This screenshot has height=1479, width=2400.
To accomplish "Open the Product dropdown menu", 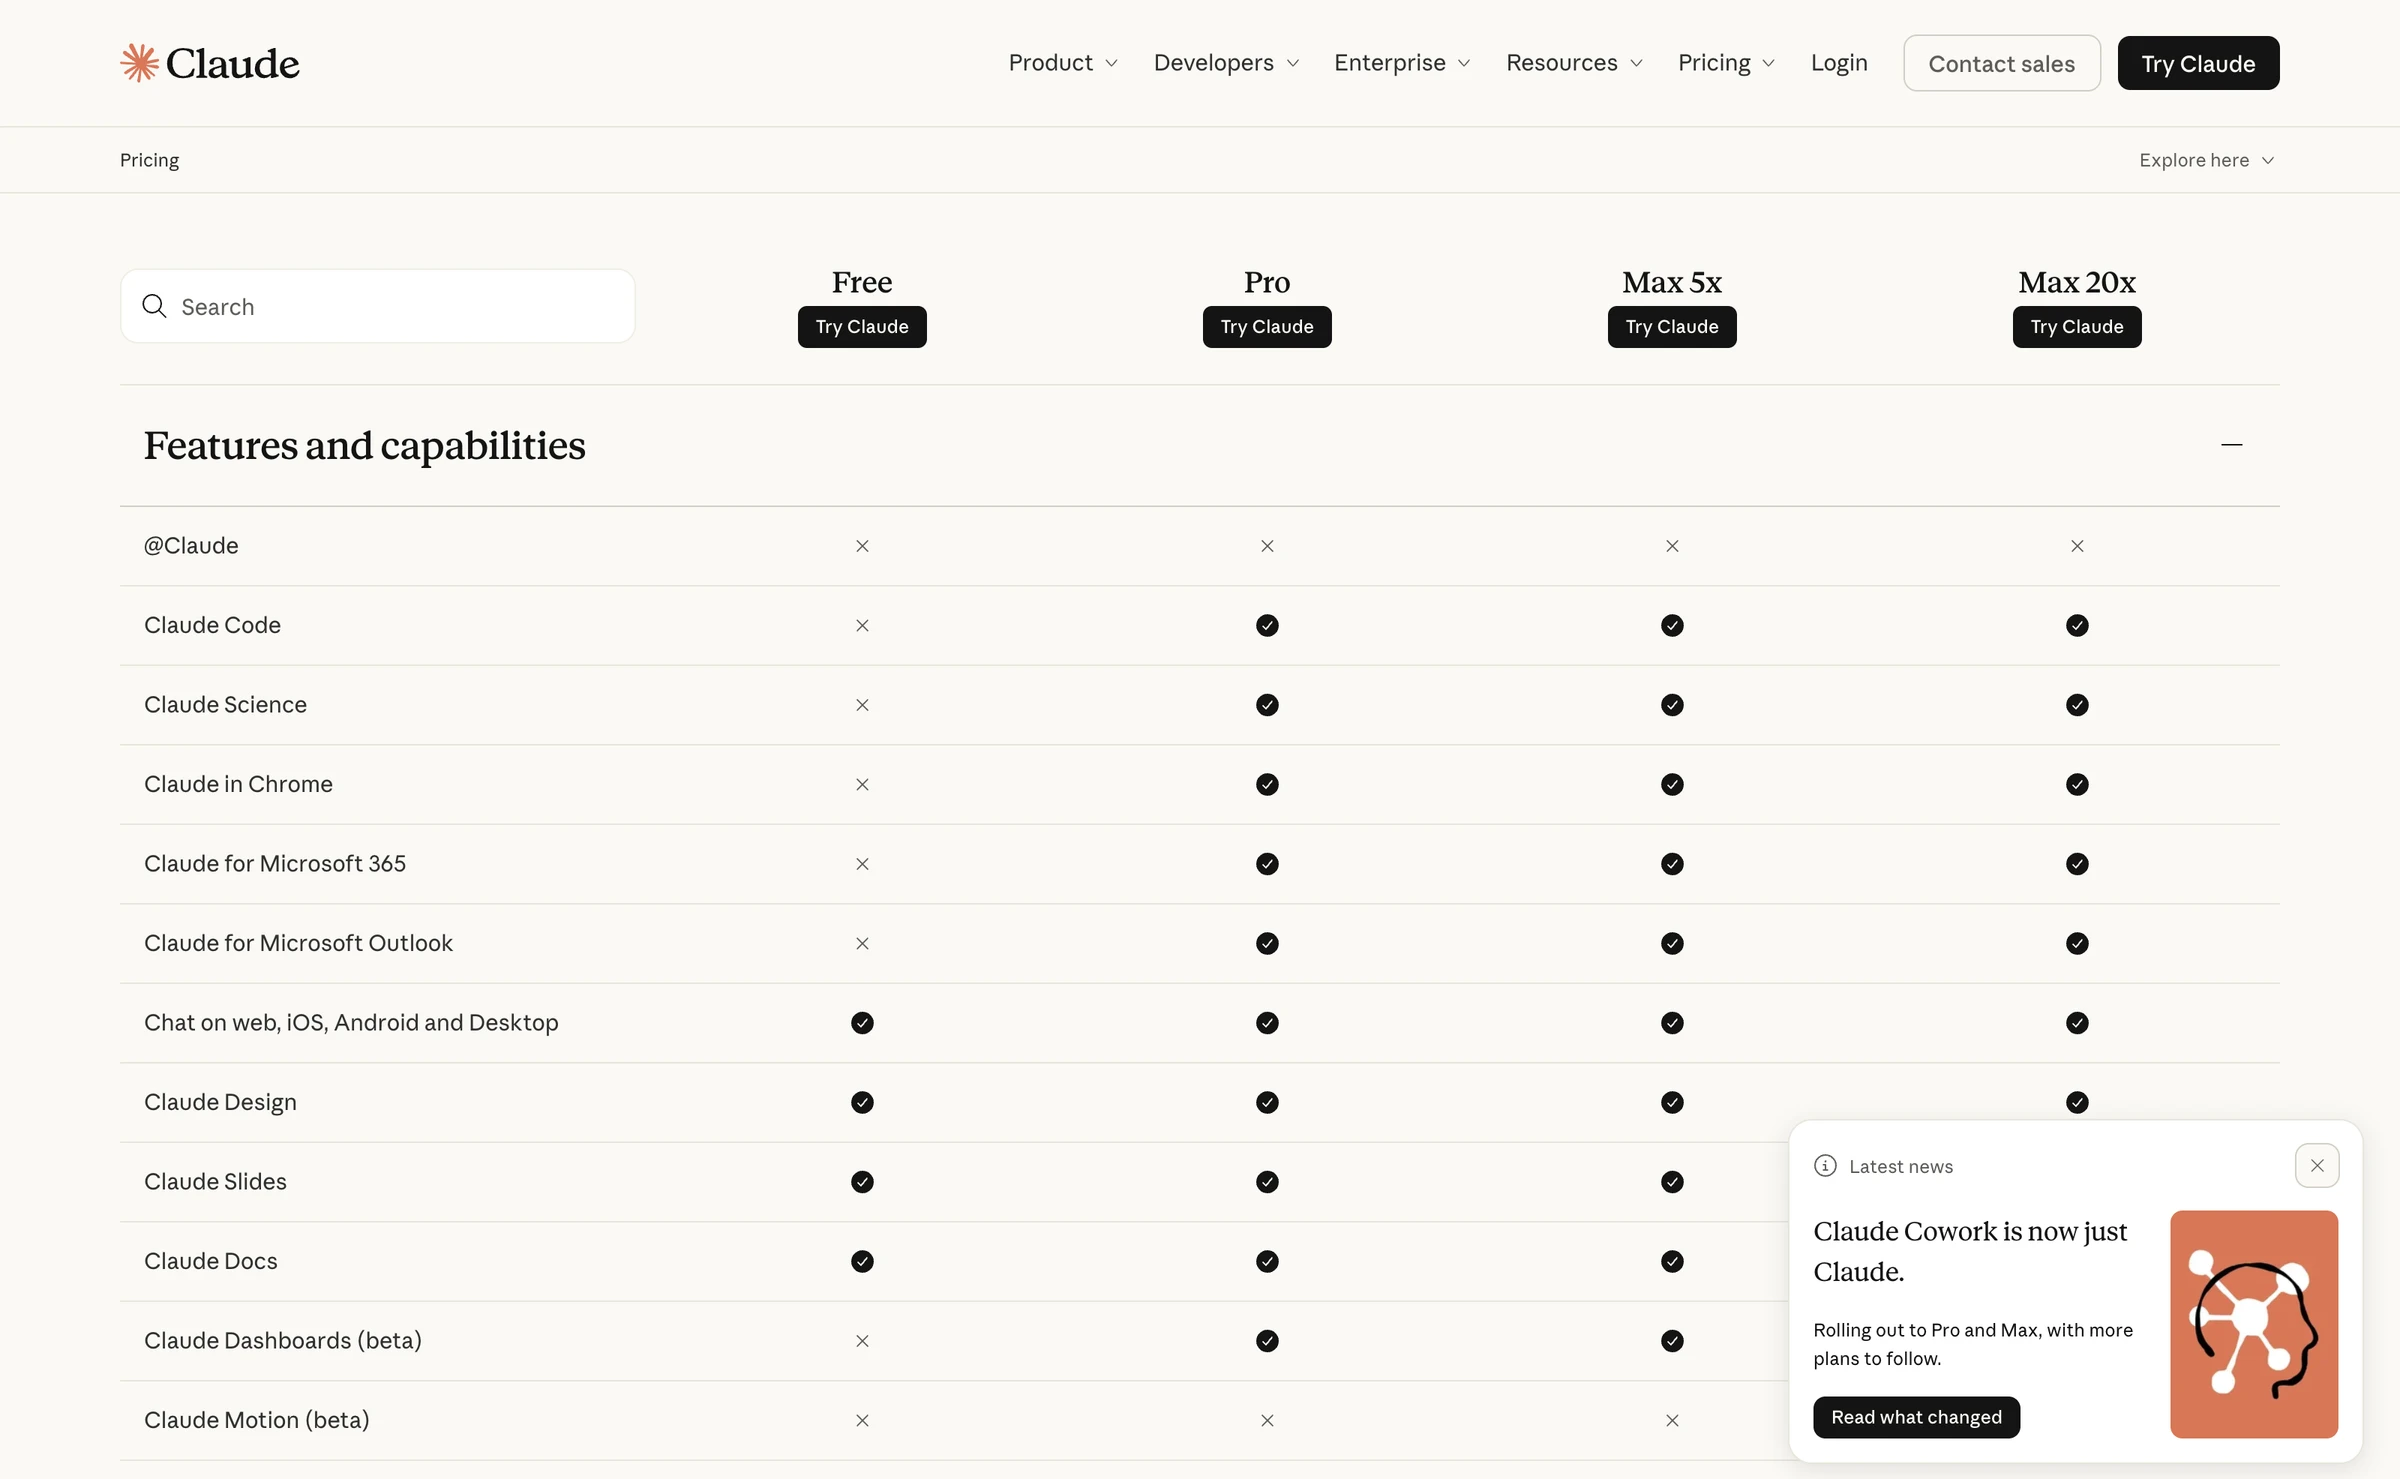I will (x=1063, y=63).
